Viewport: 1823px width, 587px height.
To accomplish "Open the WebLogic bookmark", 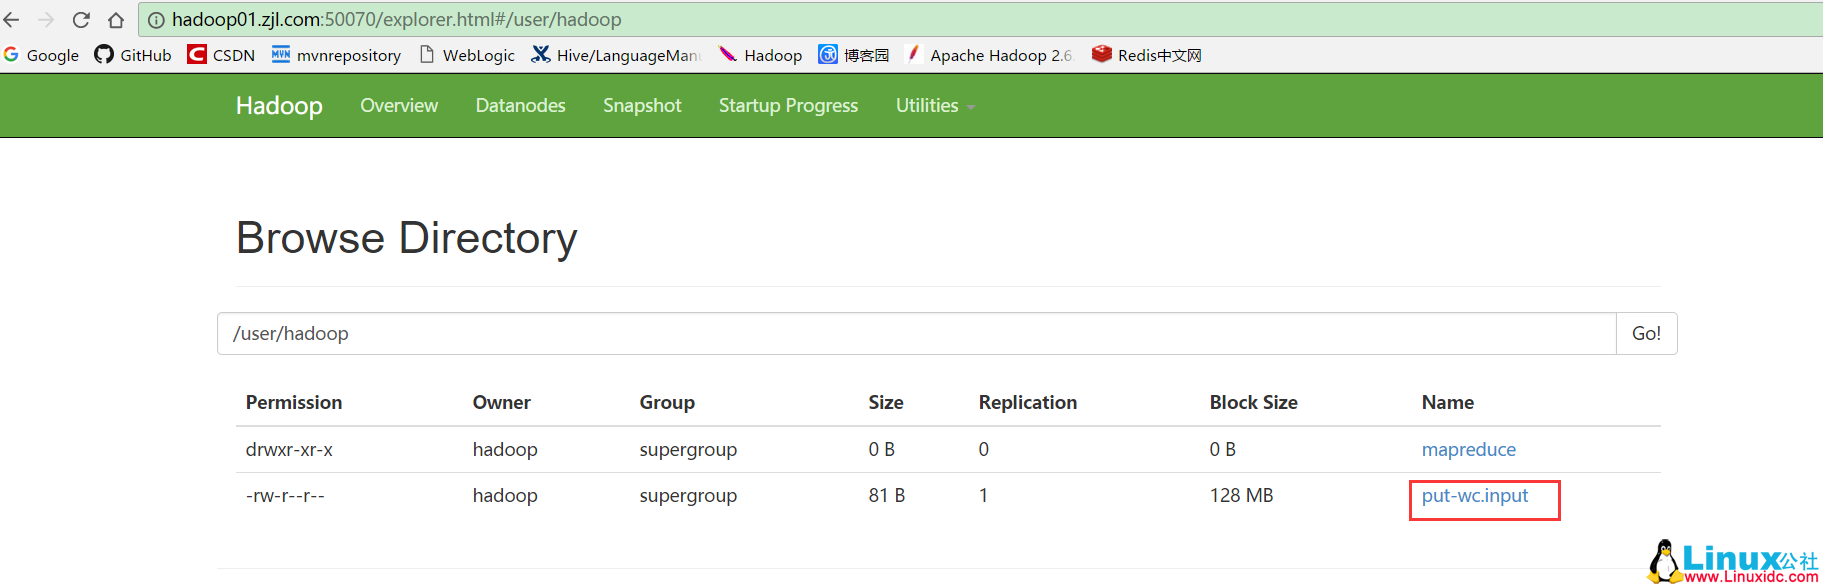I will click(466, 55).
